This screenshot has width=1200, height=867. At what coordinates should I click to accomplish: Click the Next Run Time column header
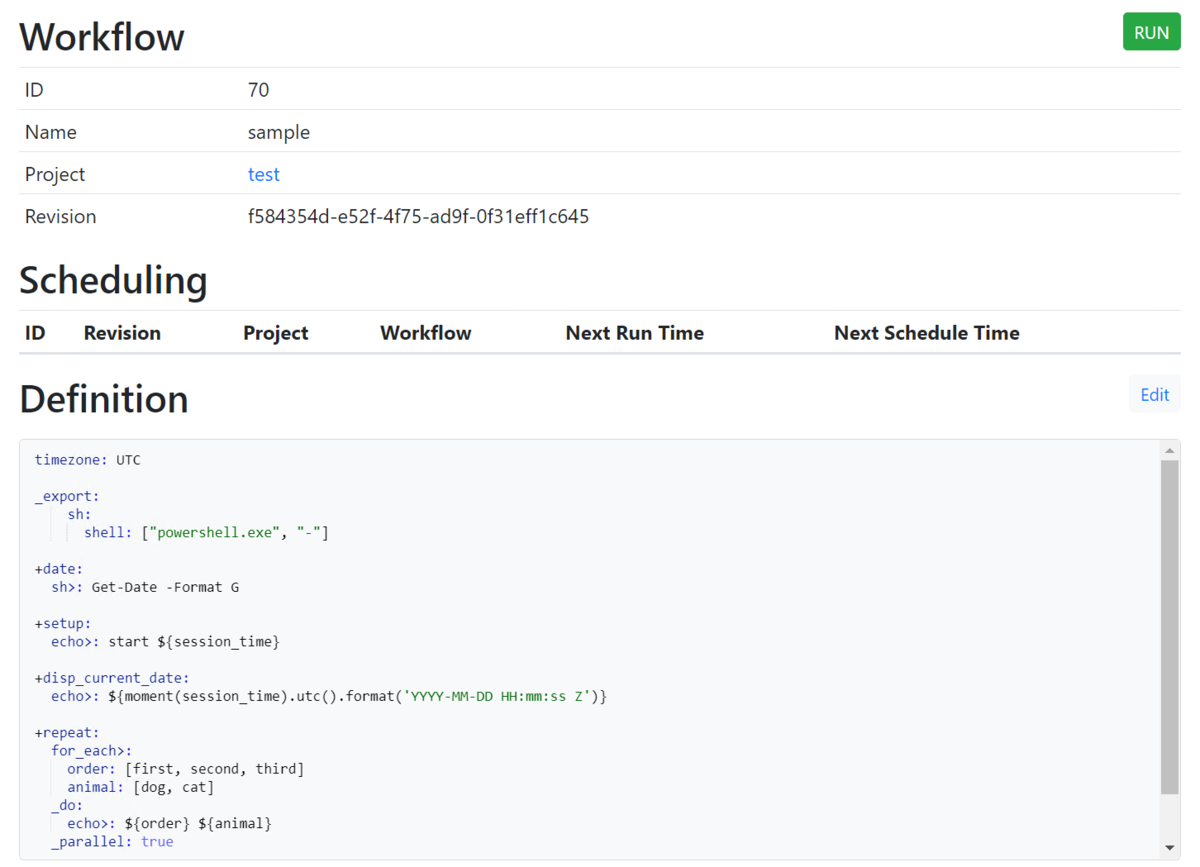pyautogui.click(x=635, y=333)
